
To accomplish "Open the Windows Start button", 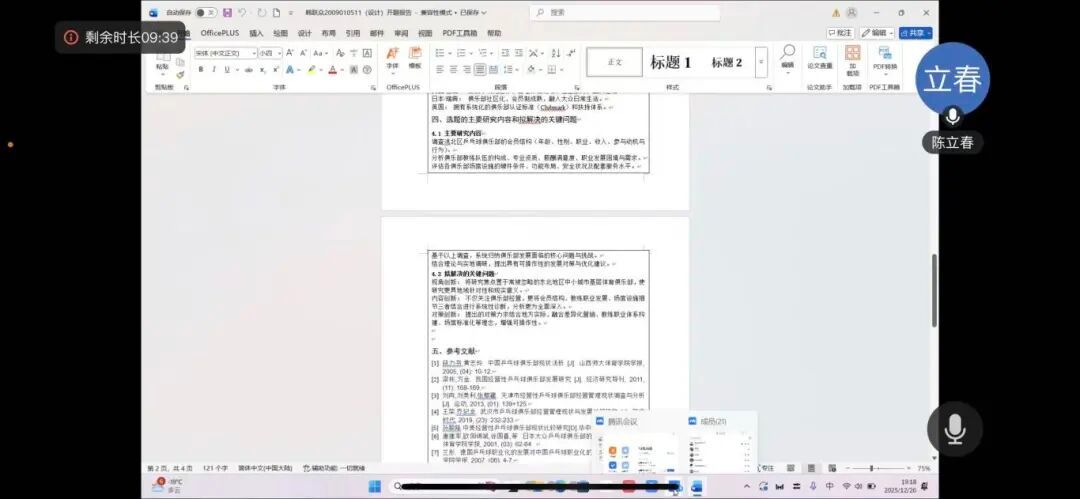I will (x=374, y=487).
